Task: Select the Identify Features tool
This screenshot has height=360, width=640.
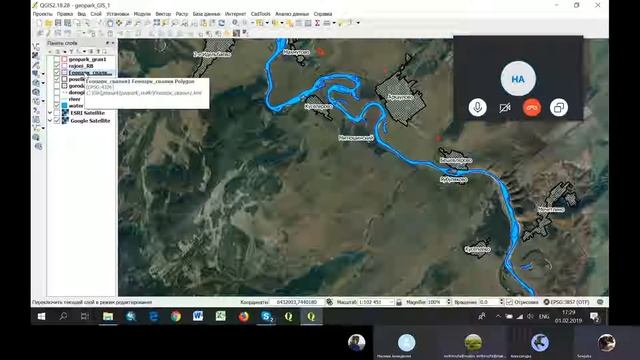Action: pos(236,23)
